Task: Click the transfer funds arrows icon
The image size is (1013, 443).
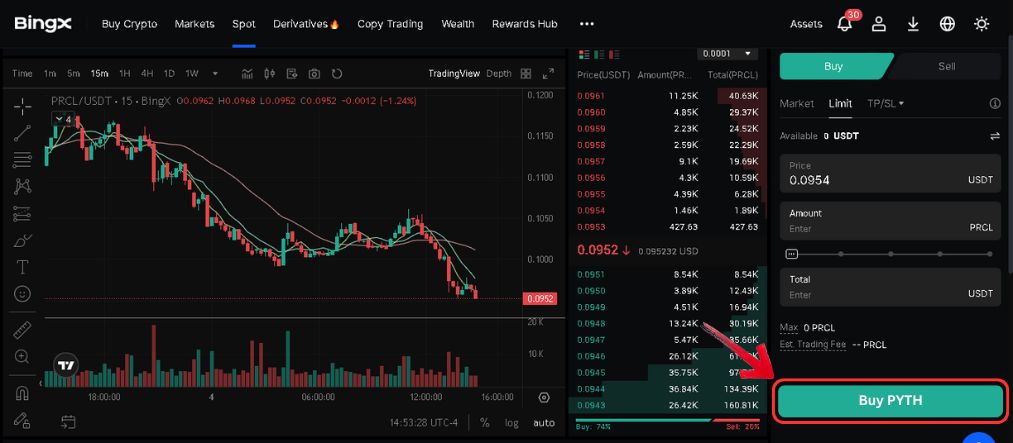Action: point(995,136)
